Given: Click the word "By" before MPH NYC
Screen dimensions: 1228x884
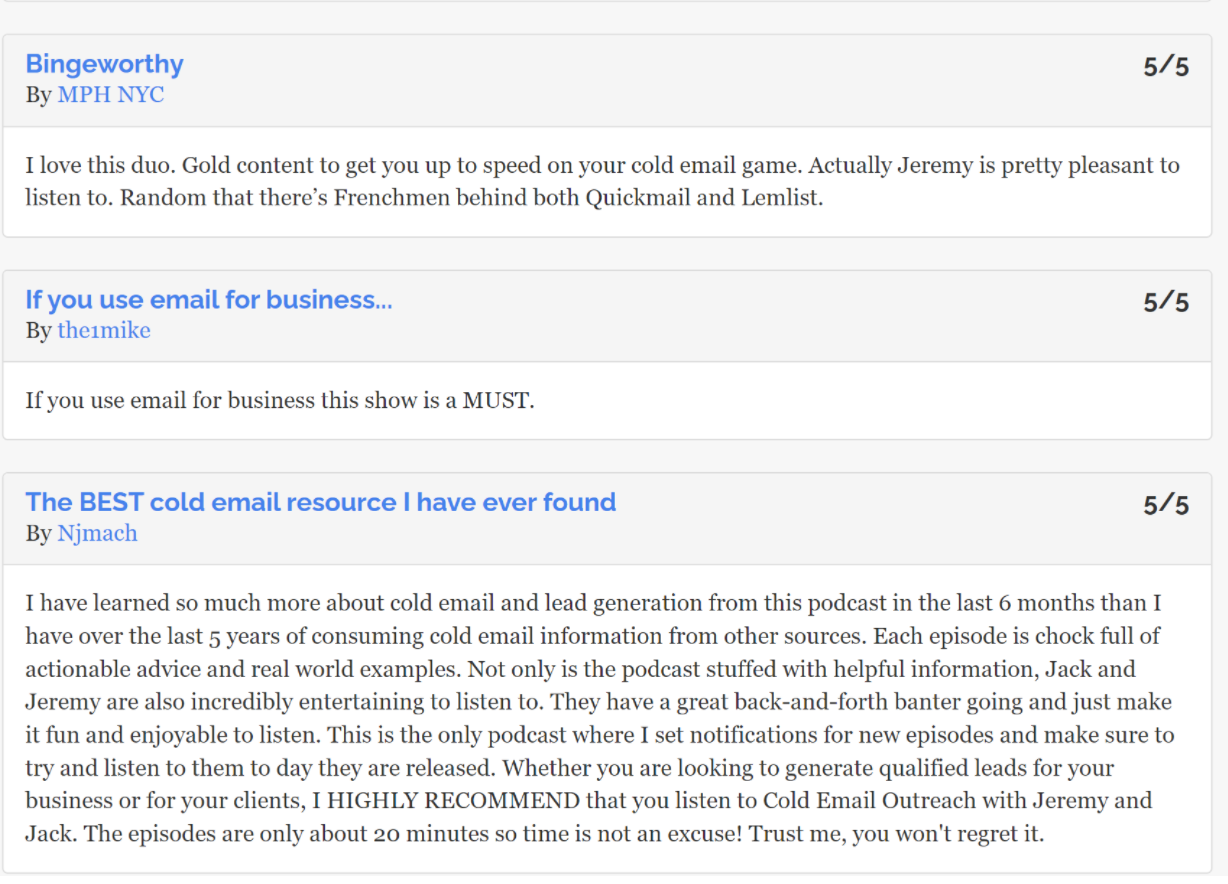Looking at the screenshot, I should coord(38,96).
